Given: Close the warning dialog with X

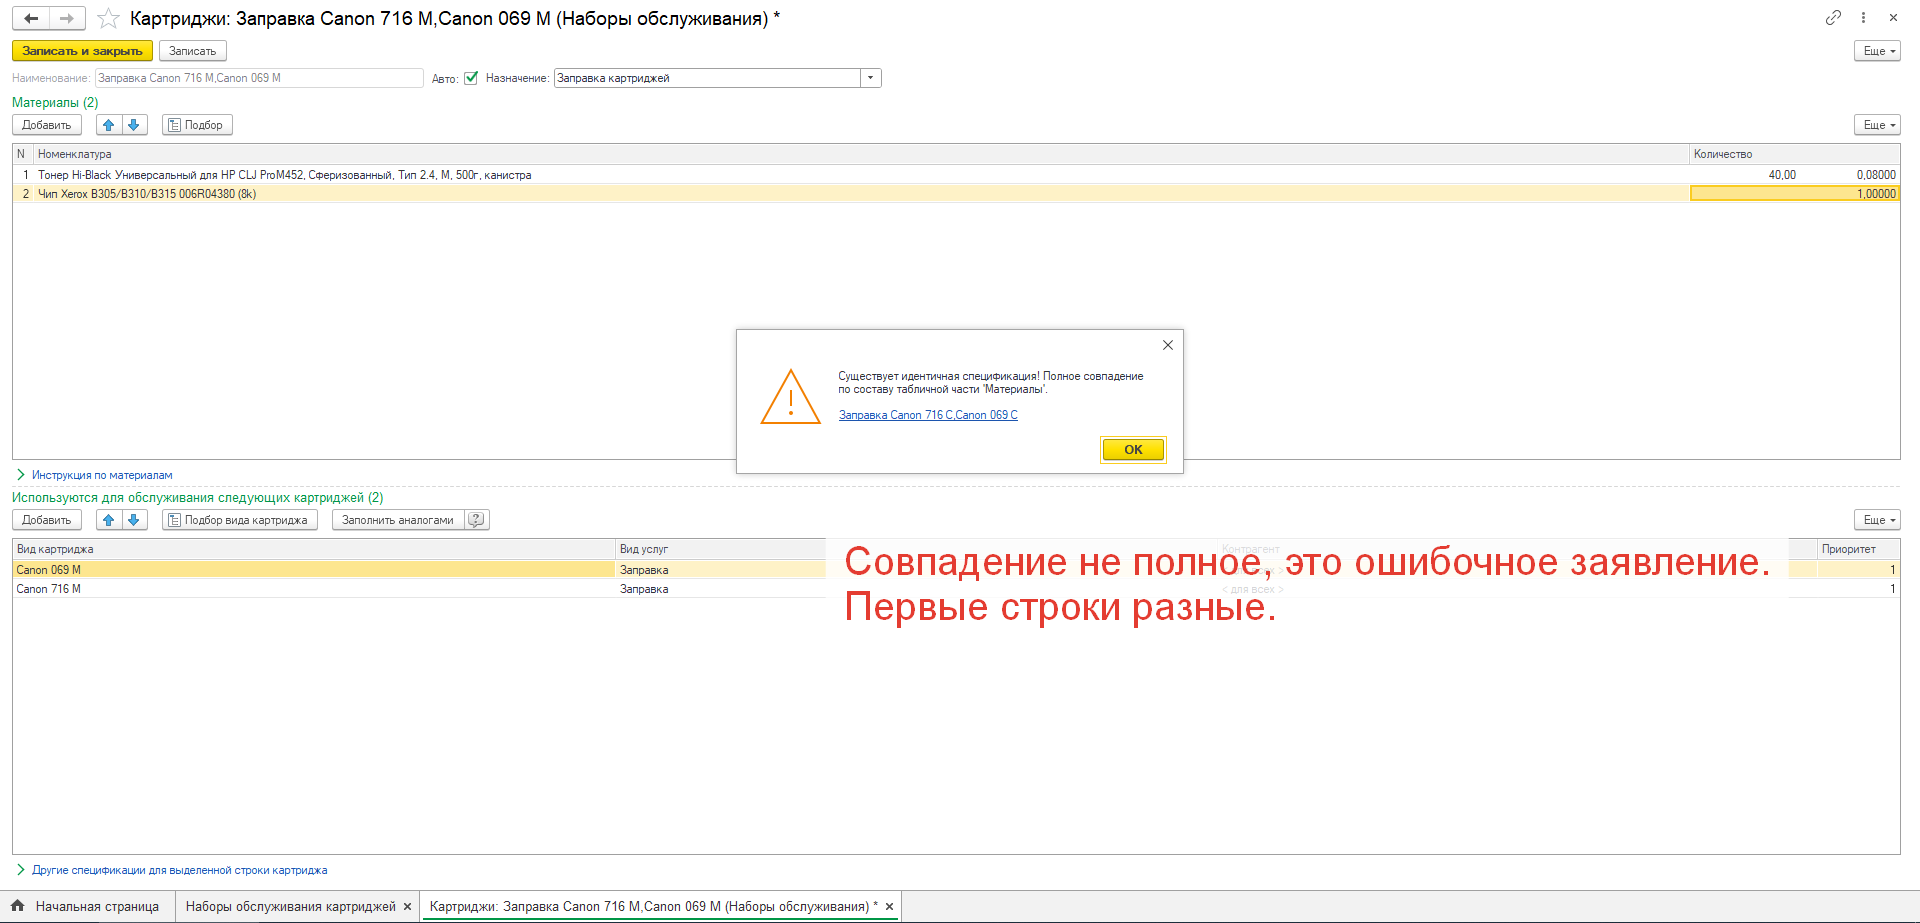Looking at the screenshot, I should (1167, 345).
